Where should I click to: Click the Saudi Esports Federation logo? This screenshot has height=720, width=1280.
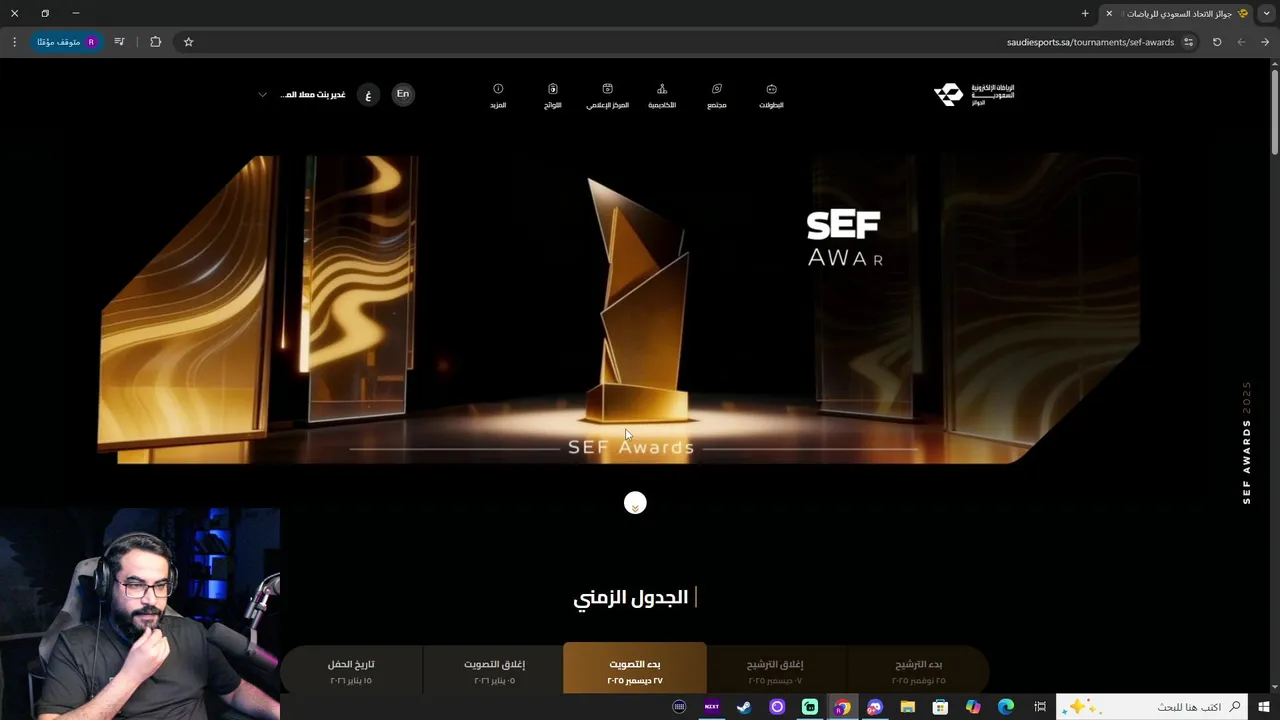pyautogui.click(x=974, y=95)
